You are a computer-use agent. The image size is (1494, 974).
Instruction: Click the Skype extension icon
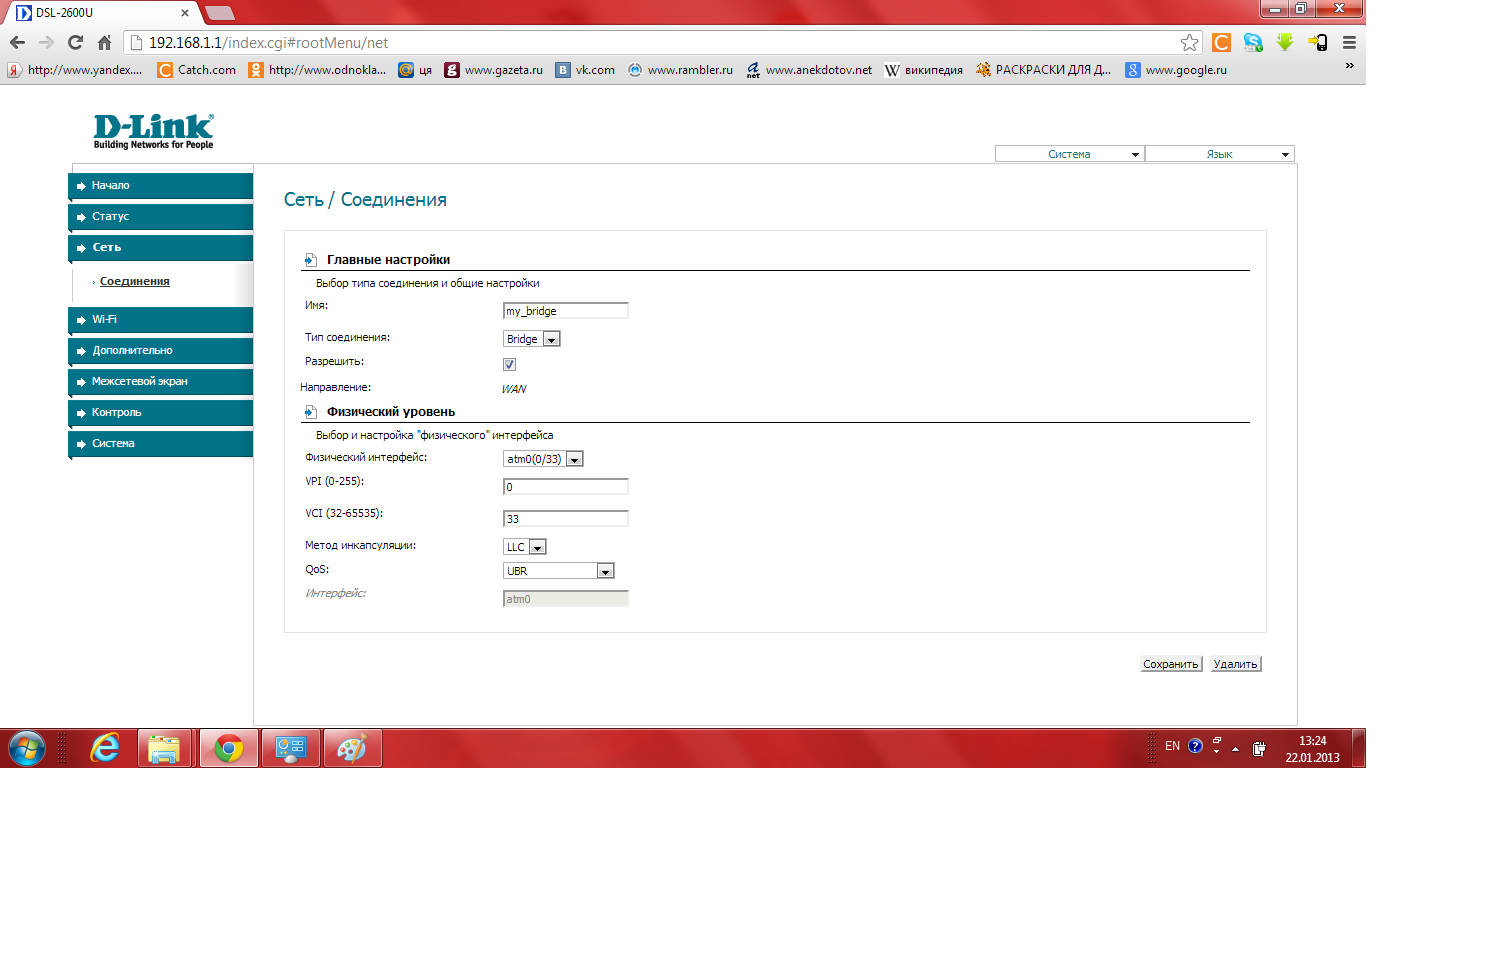tap(1253, 42)
